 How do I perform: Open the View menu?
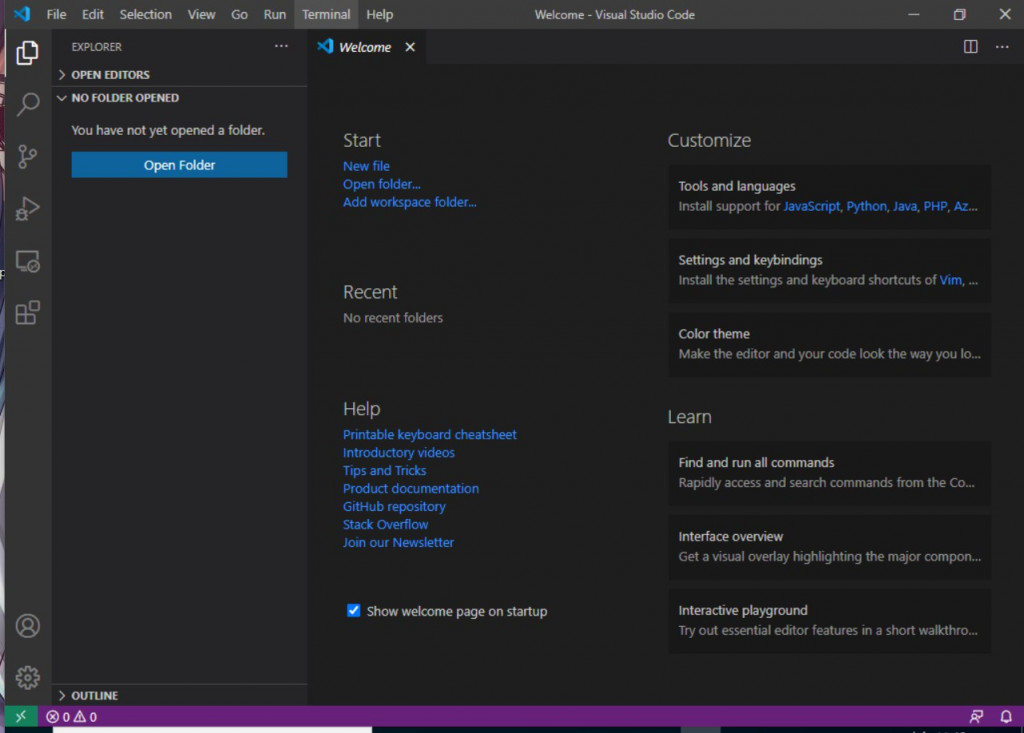pyautogui.click(x=201, y=14)
